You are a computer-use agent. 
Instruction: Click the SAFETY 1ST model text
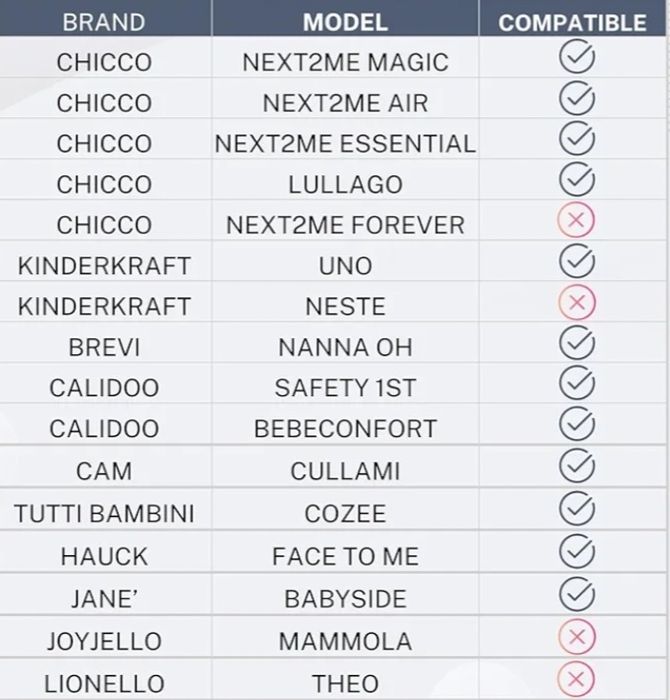tap(345, 388)
